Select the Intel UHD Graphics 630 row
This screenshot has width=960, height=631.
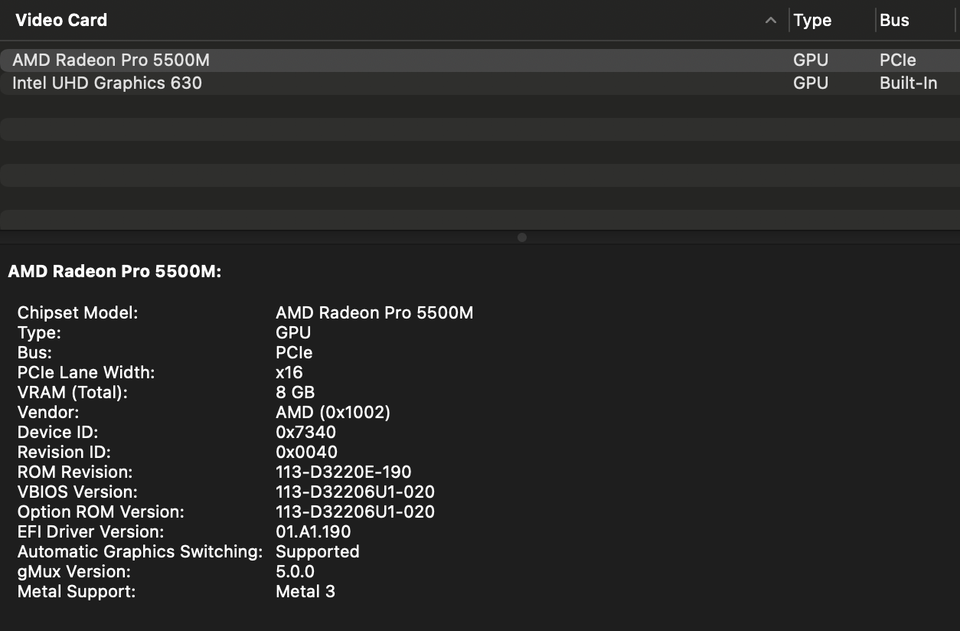(107, 83)
